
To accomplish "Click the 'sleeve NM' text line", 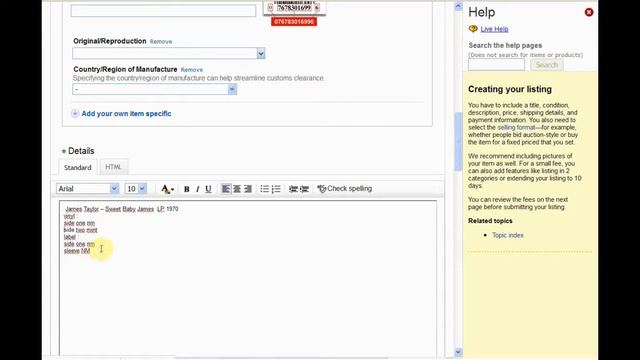I will click(x=77, y=251).
